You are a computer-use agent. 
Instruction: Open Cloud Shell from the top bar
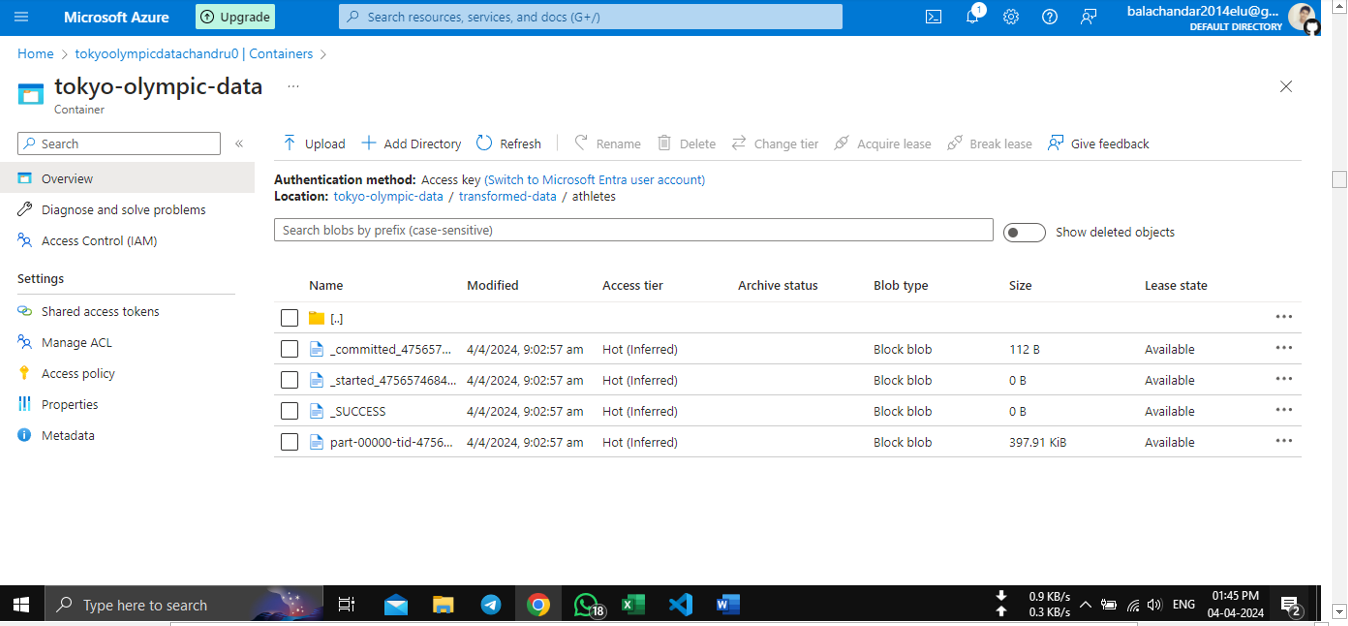coord(933,17)
